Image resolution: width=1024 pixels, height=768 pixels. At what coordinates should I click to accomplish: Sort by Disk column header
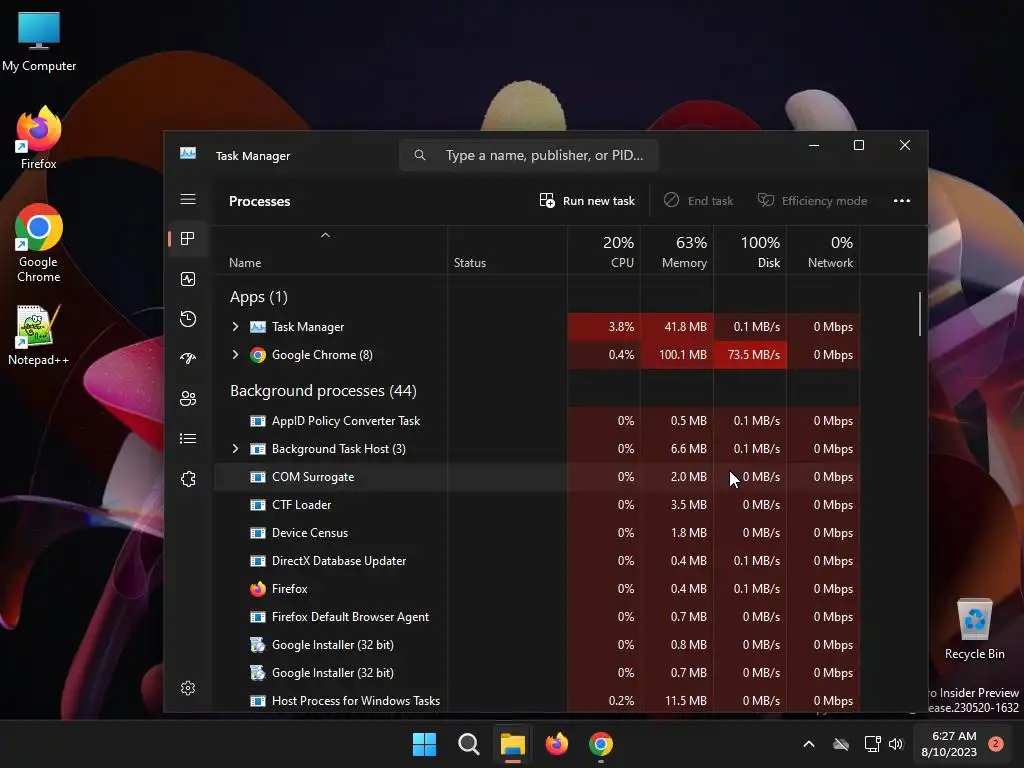click(750, 251)
